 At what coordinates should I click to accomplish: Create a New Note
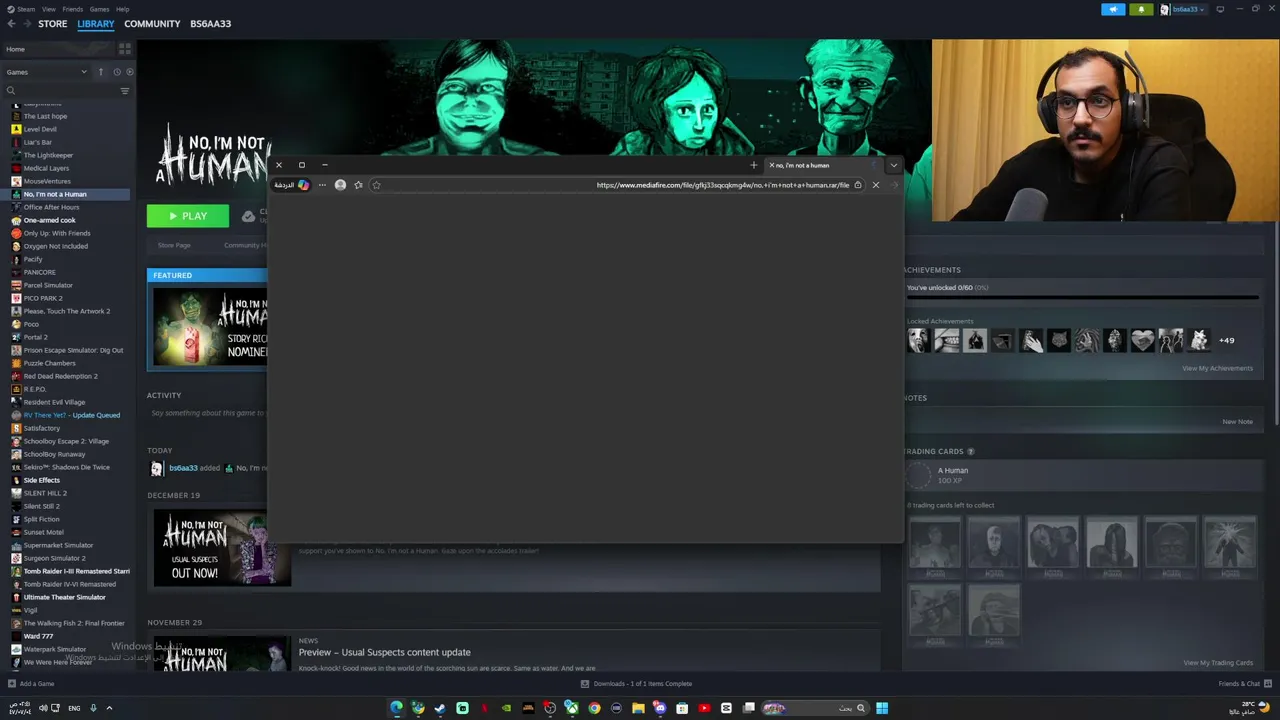(1237, 421)
